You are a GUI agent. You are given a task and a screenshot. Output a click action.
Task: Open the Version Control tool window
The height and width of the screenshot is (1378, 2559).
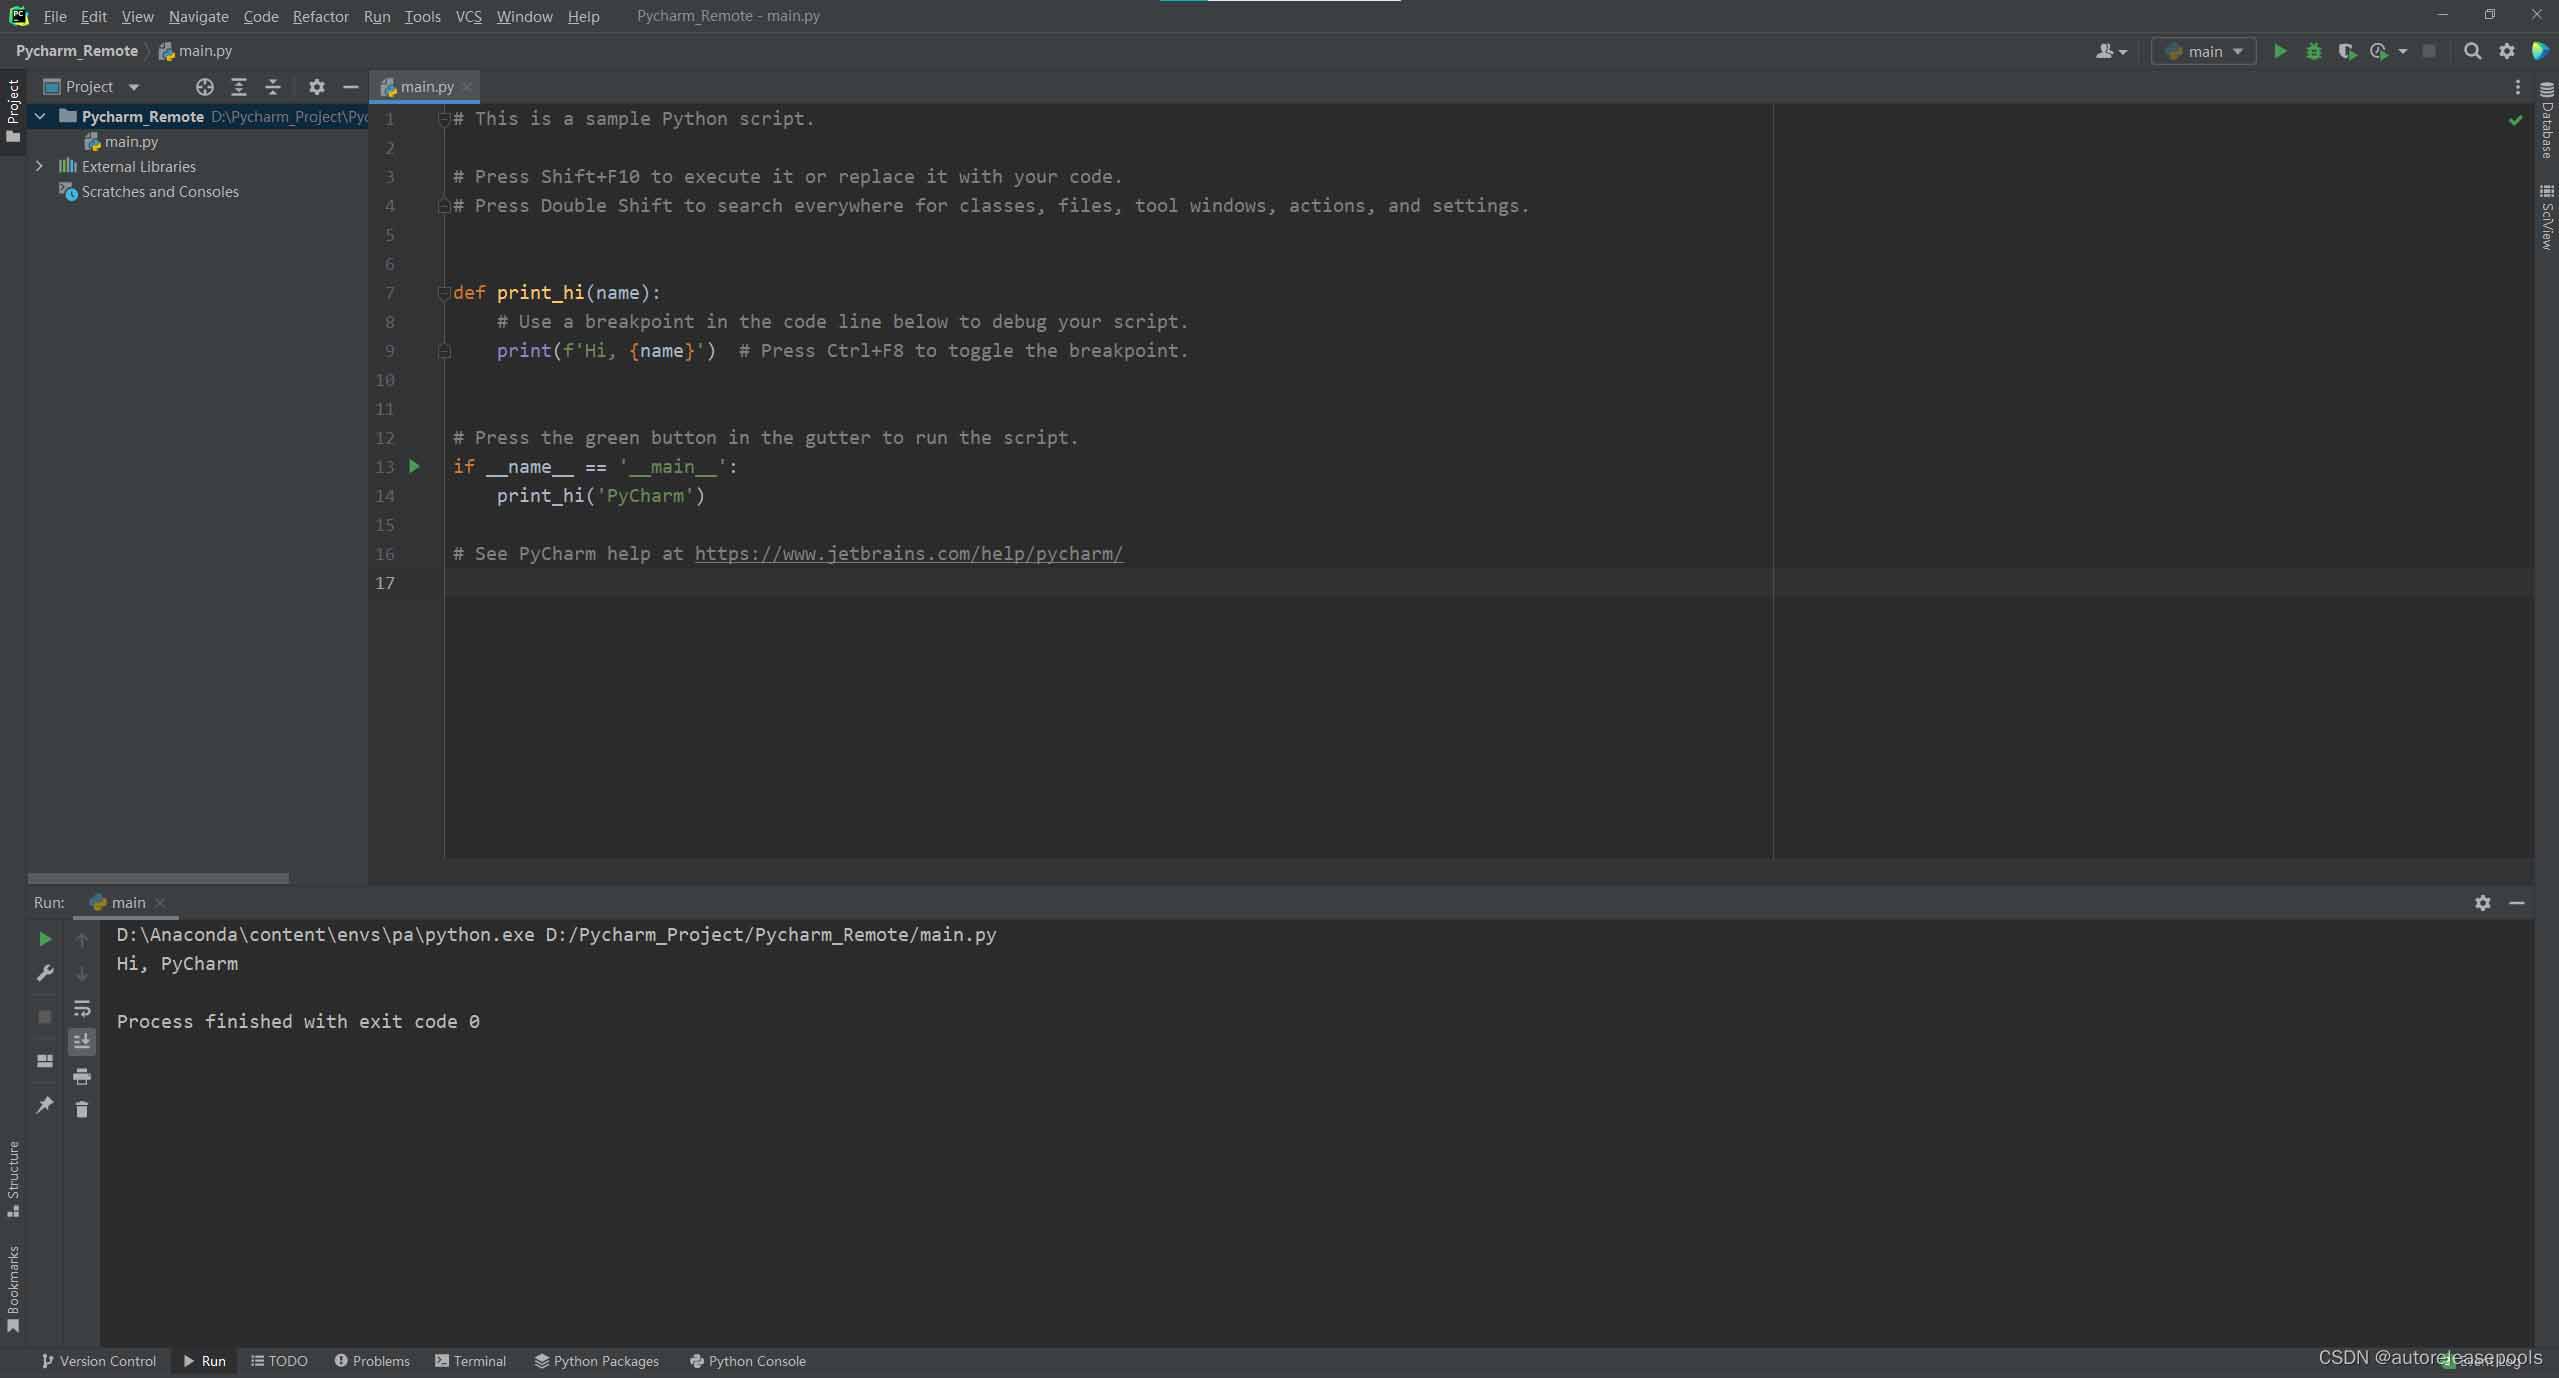click(x=98, y=1361)
